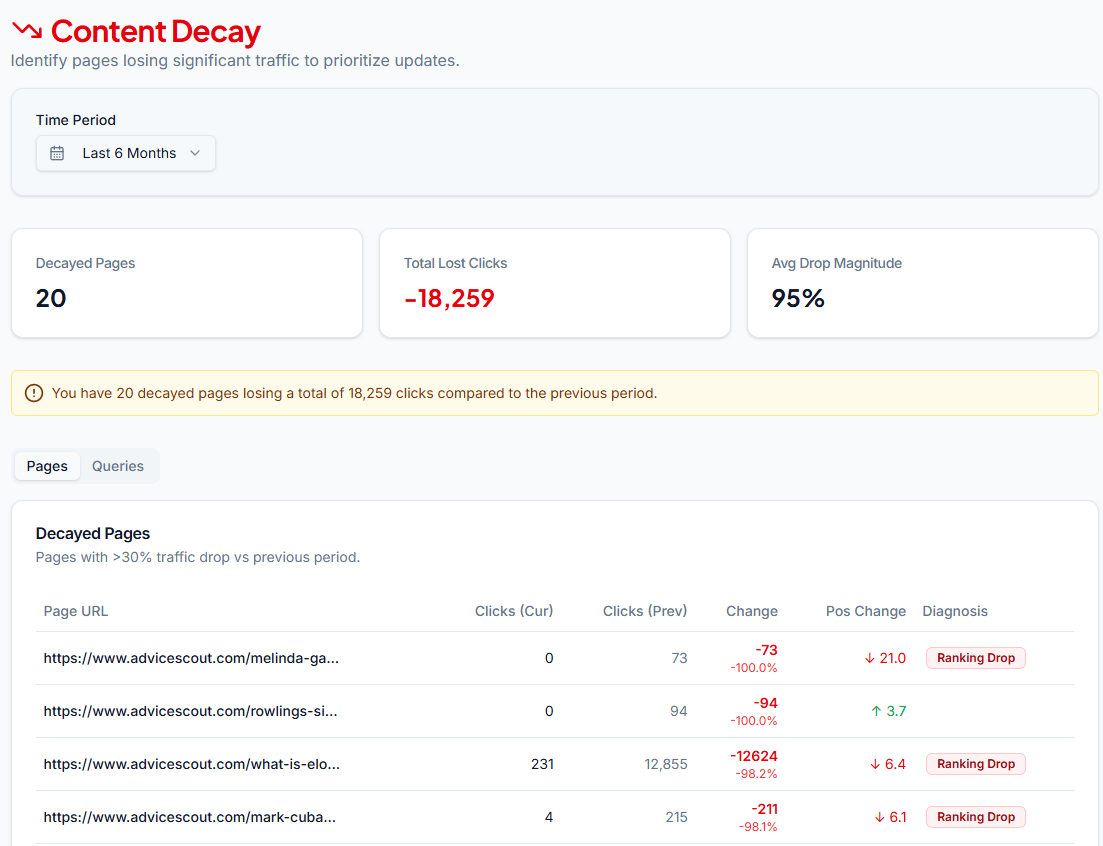
Task: Switch to the Queries tab
Action: [118, 466]
